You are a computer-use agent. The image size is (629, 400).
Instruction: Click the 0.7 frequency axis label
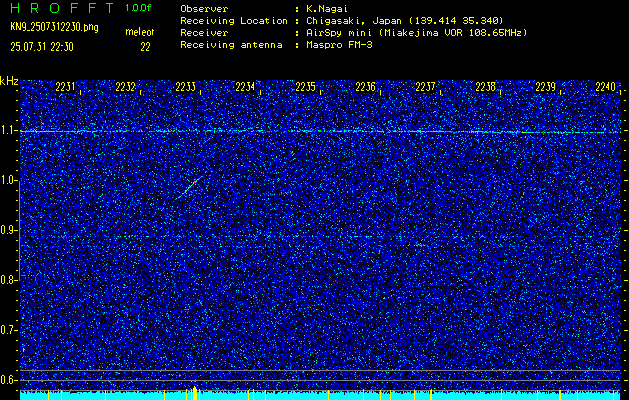8,330
